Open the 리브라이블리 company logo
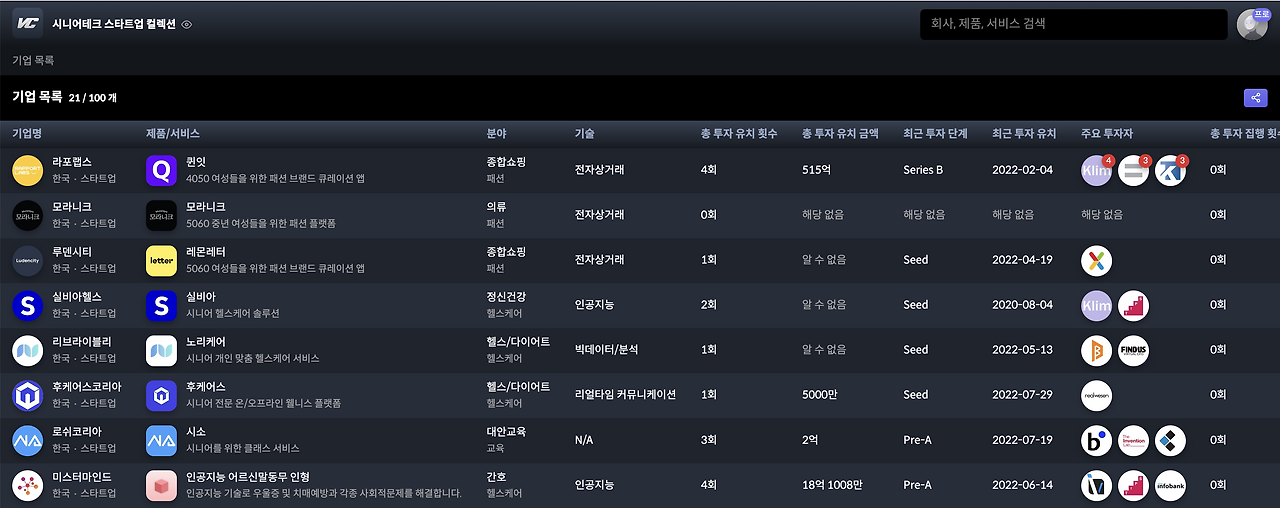Screen dimensions: 1280x508 click(x=28, y=350)
